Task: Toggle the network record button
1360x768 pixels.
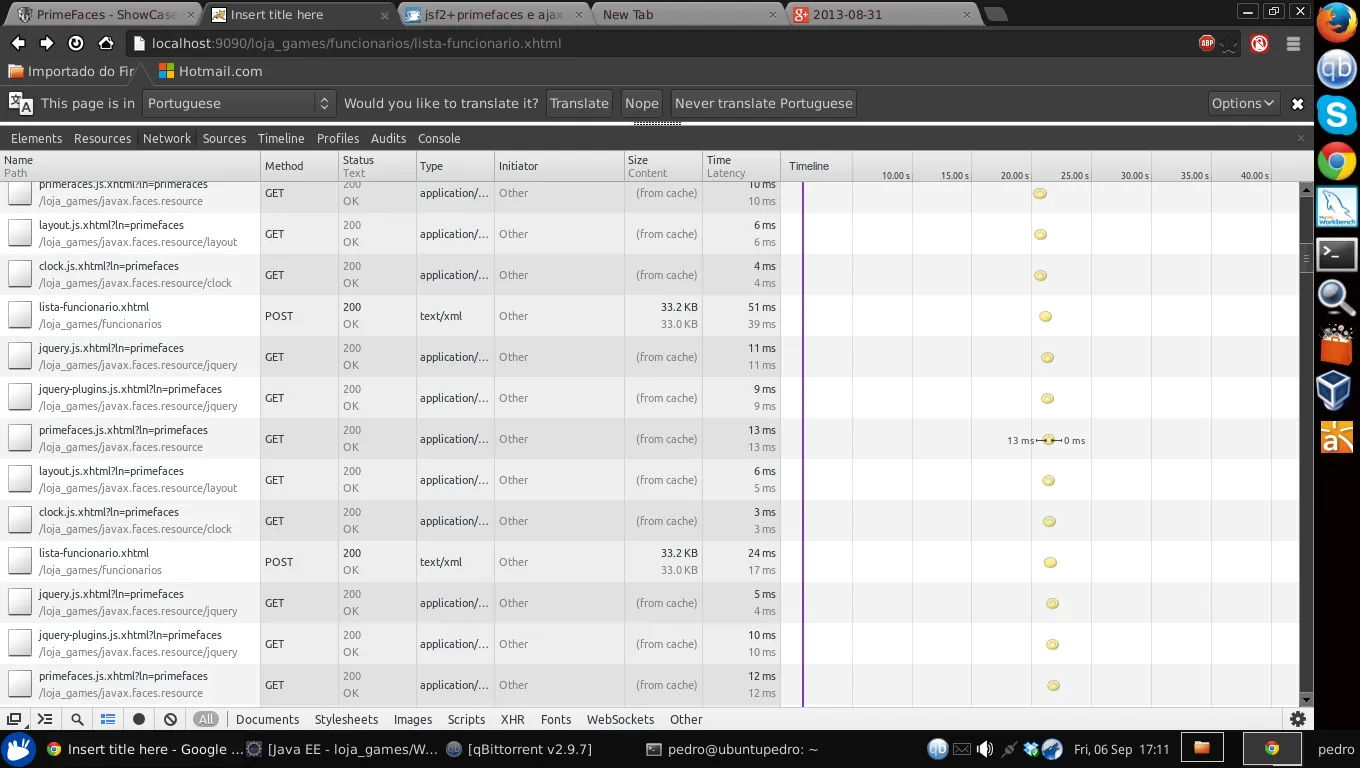Action: [x=139, y=719]
